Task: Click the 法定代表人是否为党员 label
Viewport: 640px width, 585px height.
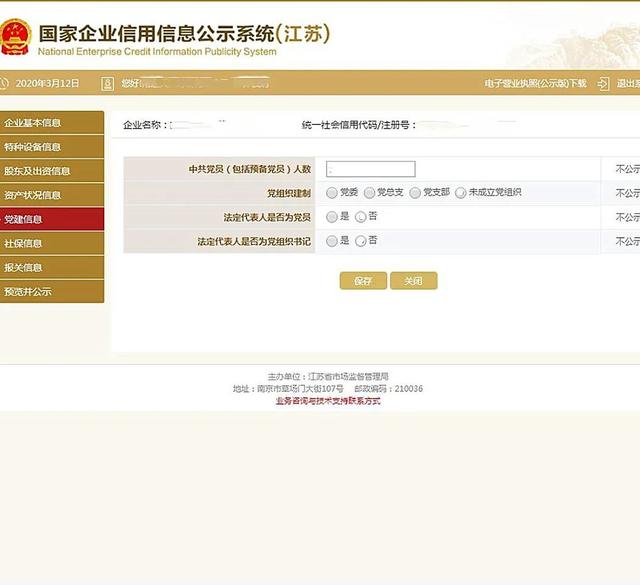Action: [267, 217]
